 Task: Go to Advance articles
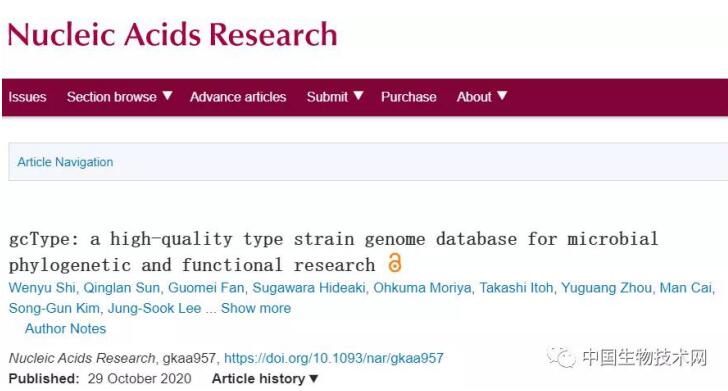point(238,97)
